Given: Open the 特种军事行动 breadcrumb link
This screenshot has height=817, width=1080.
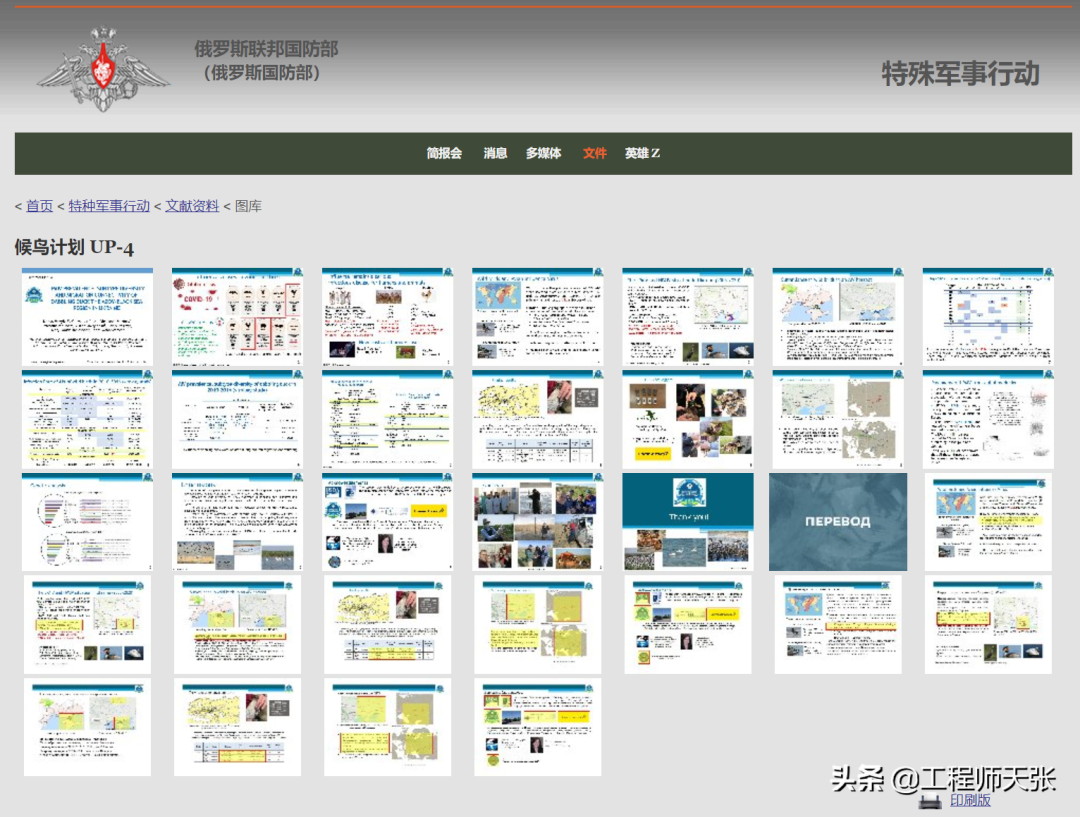Looking at the screenshot, I should 107,206.
